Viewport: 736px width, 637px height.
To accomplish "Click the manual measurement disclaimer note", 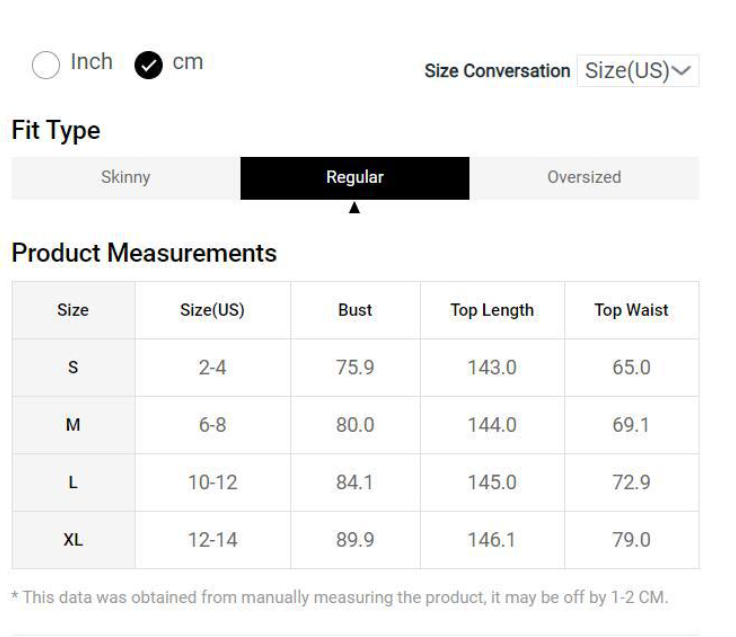I will [x=340, y=598].
